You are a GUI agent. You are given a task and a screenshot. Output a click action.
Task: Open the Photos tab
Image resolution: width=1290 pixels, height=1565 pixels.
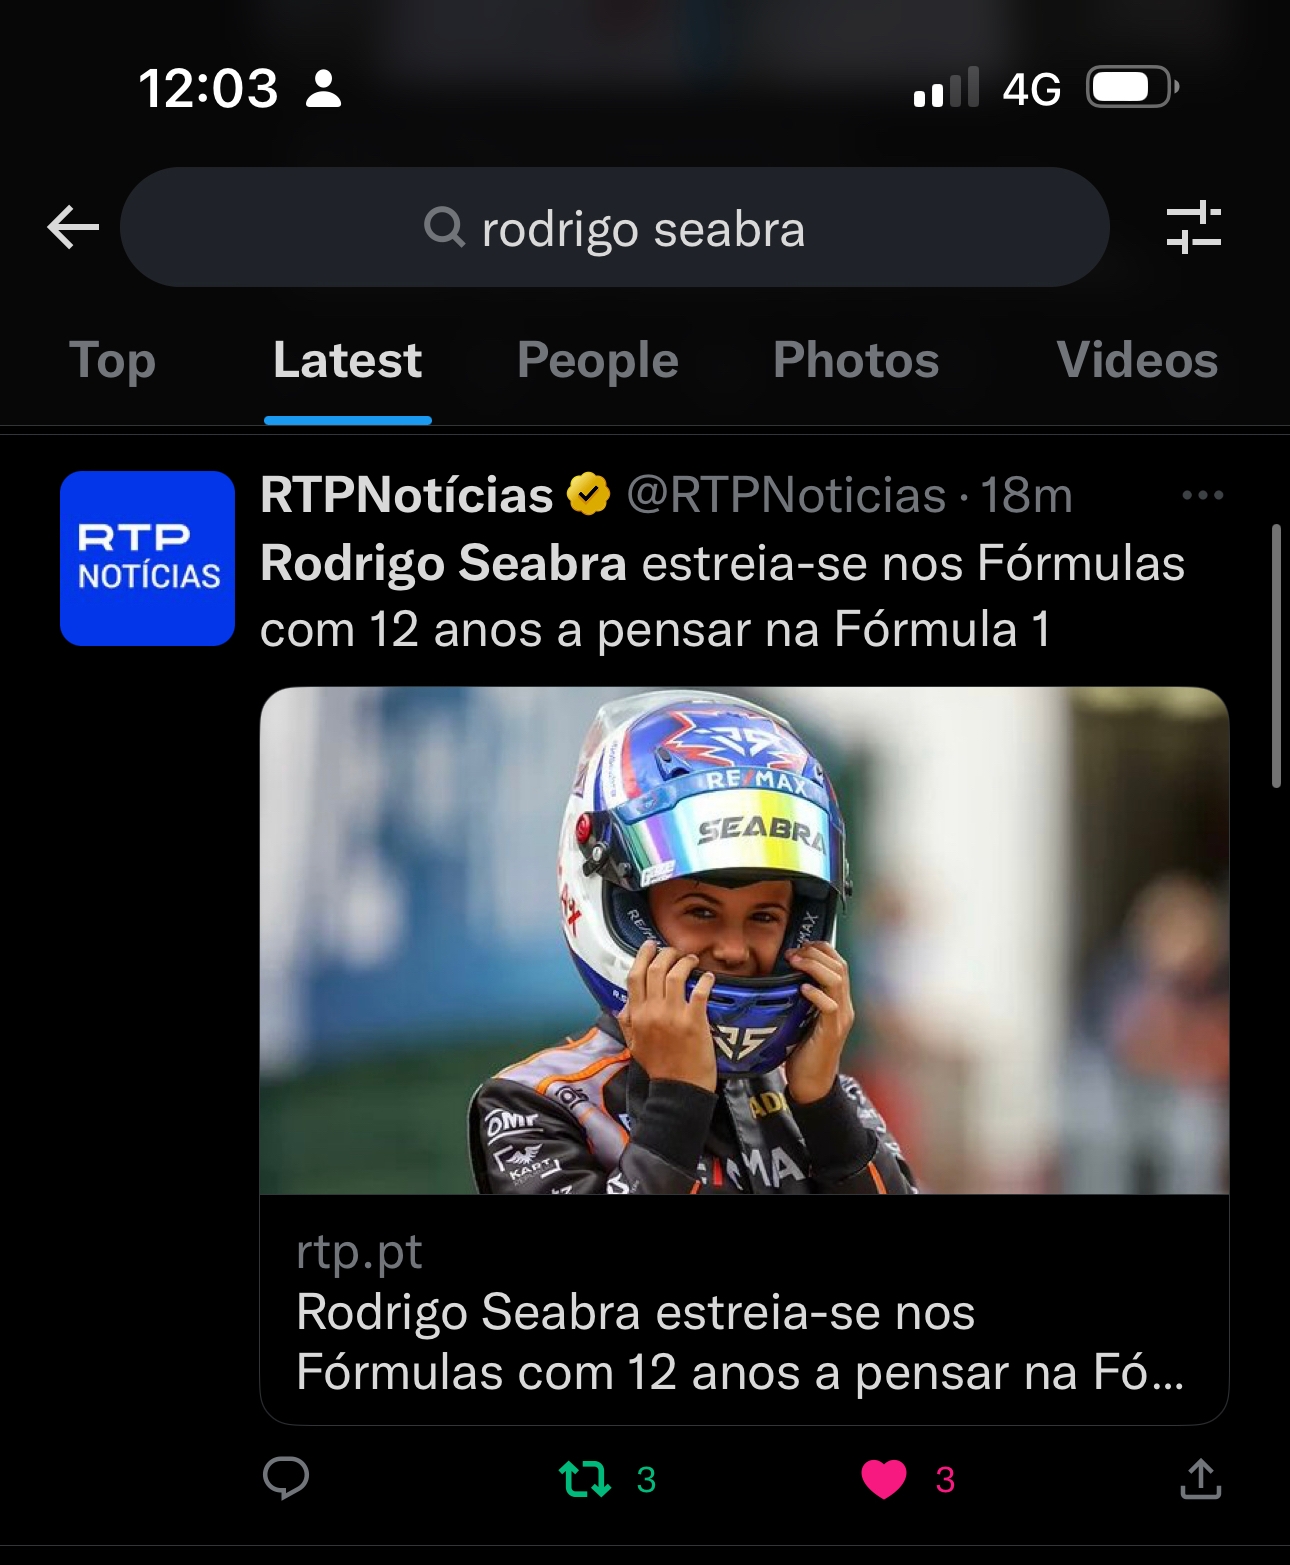click(x=856, y=361)
